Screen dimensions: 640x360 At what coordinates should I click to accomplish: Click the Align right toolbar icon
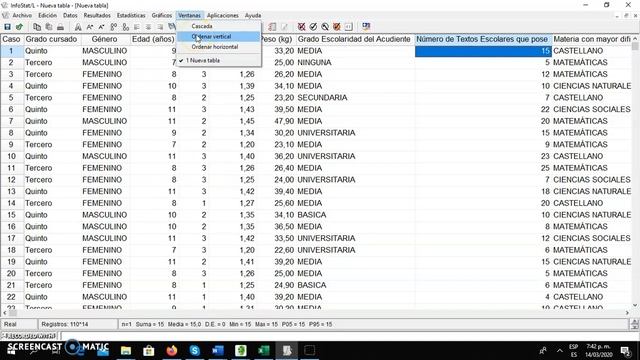point(160,27)
